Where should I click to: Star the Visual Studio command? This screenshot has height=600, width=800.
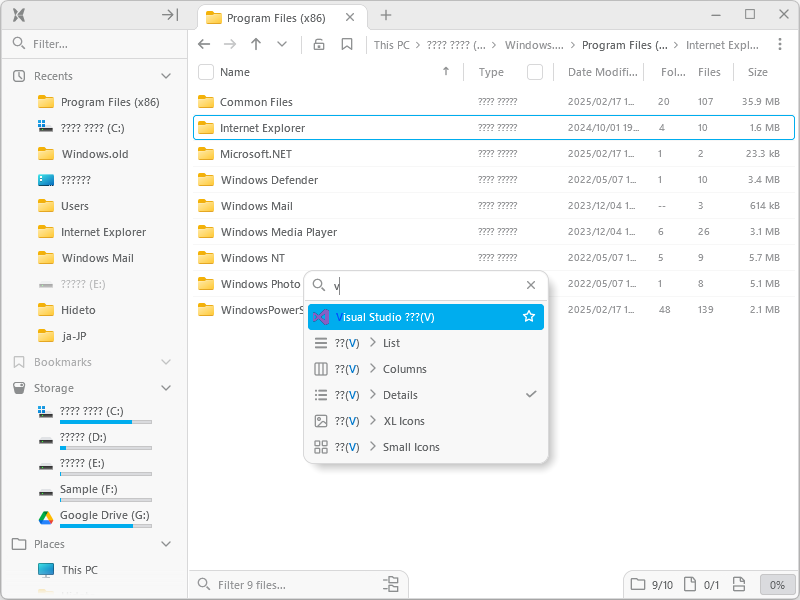click(529, 317)
